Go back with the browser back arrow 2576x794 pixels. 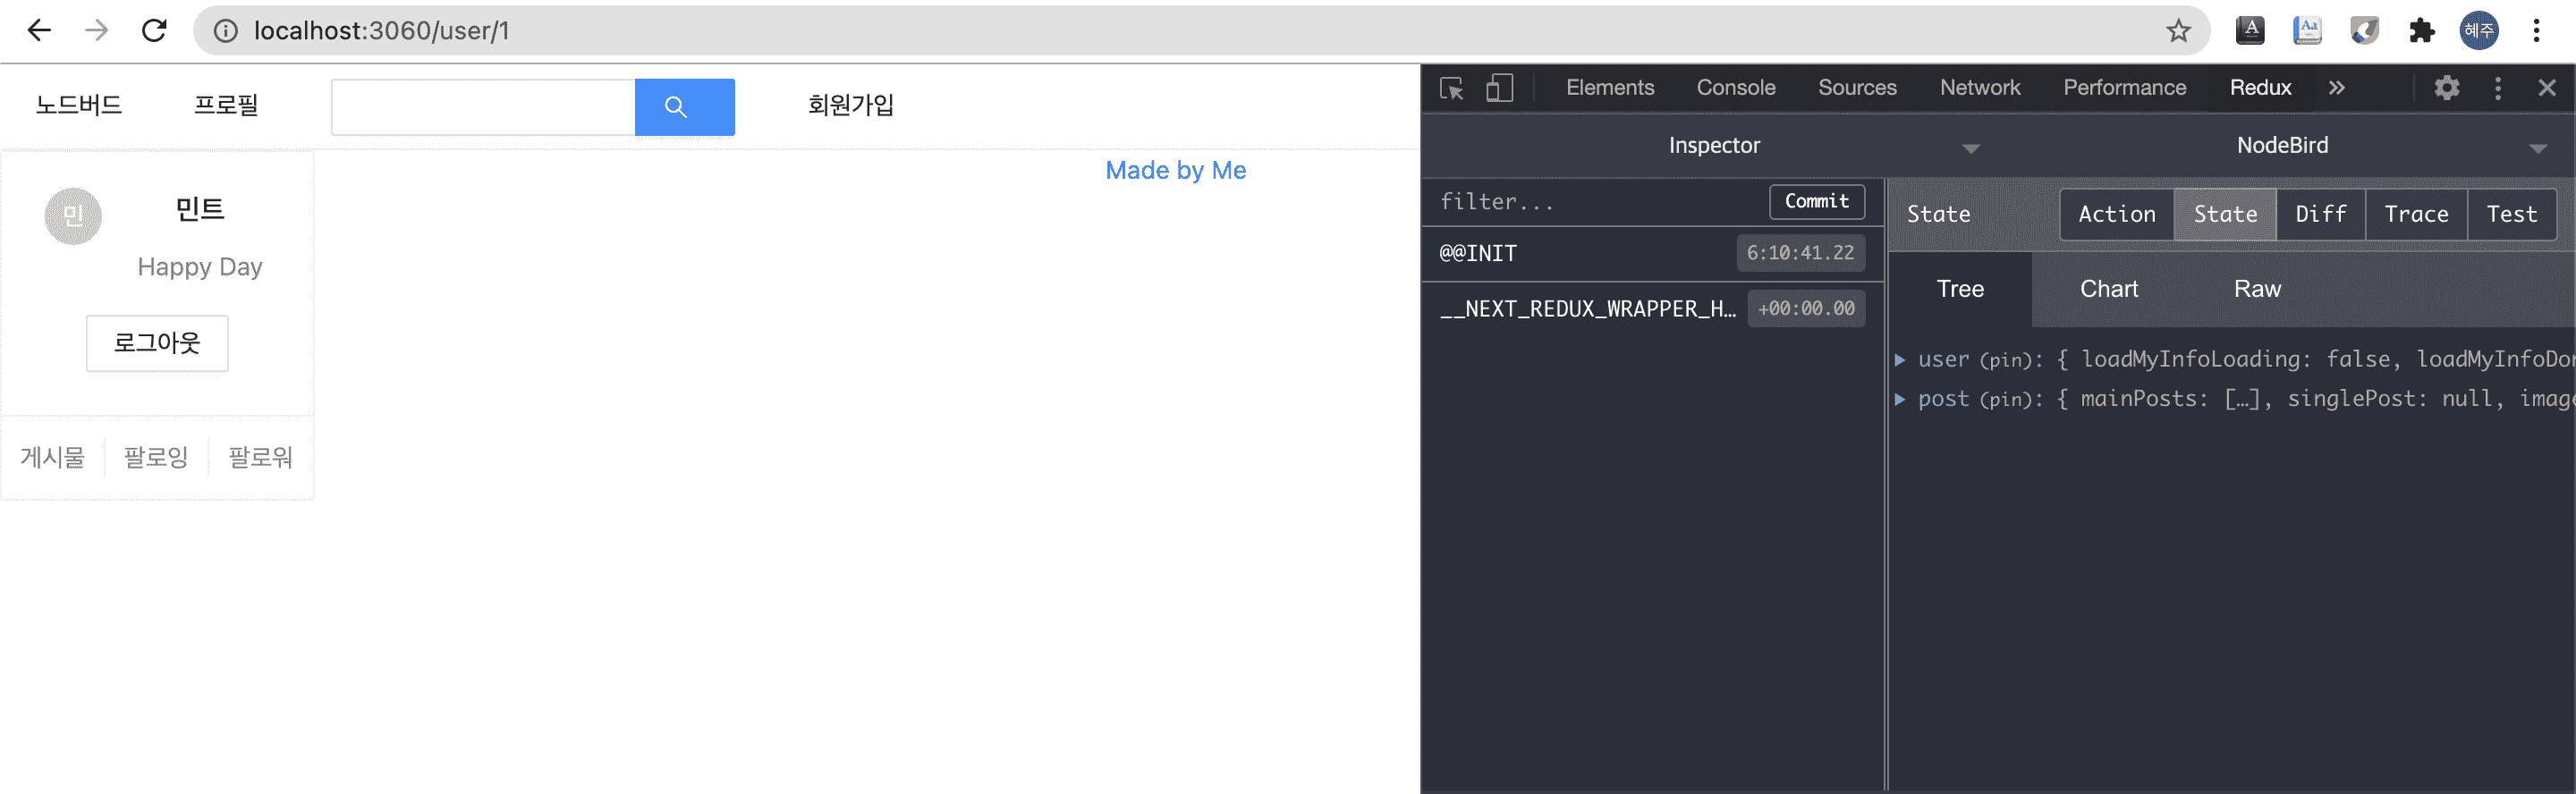(39, 30)
